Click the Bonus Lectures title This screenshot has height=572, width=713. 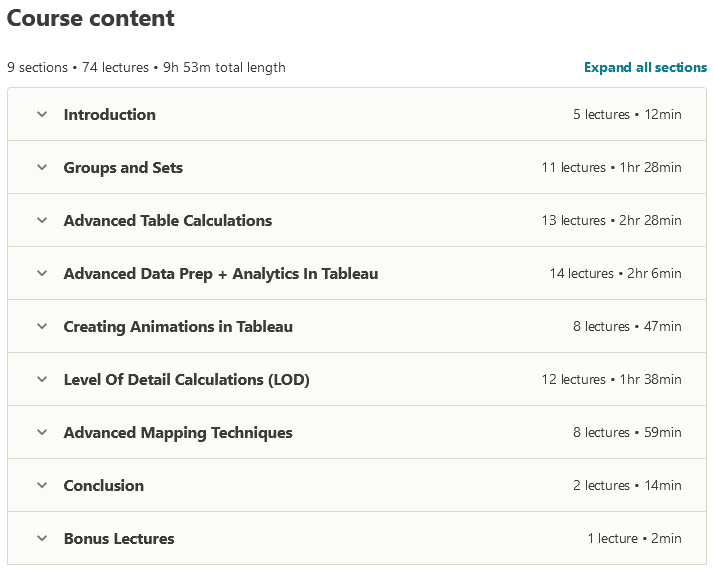click(119, 538)
